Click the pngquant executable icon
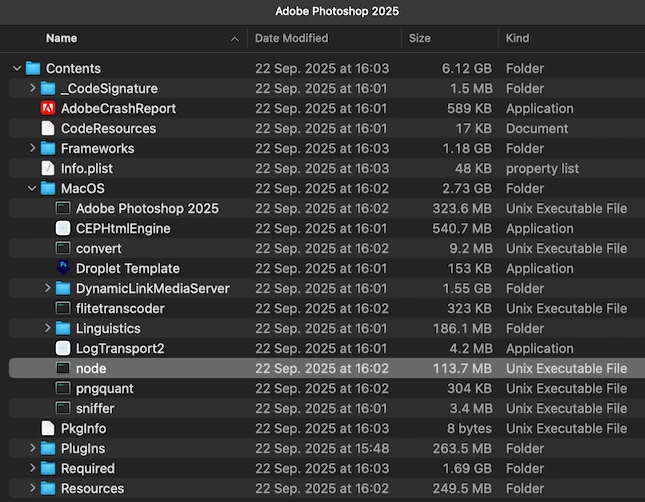 (63, 388)
